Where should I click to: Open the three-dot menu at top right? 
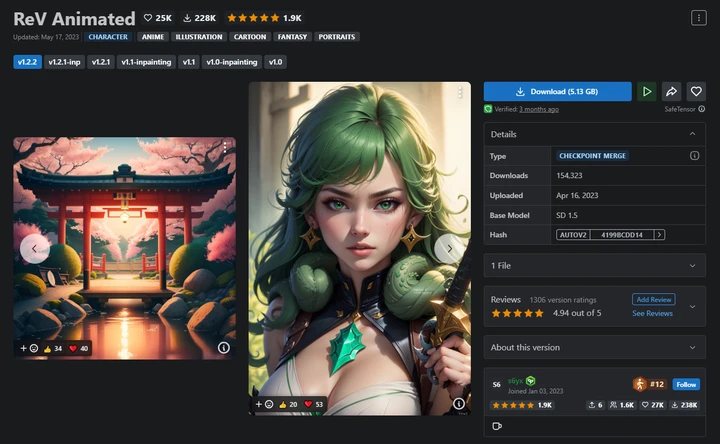coord(699,18)
